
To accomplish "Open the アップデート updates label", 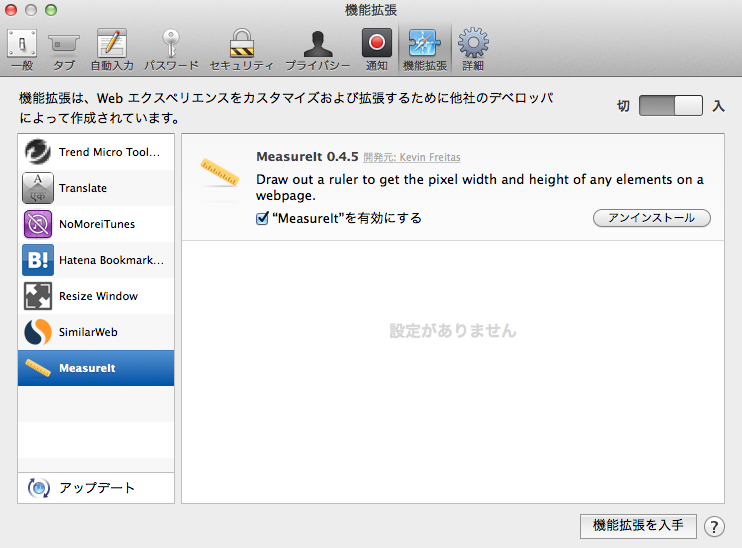I will [97, 487].
